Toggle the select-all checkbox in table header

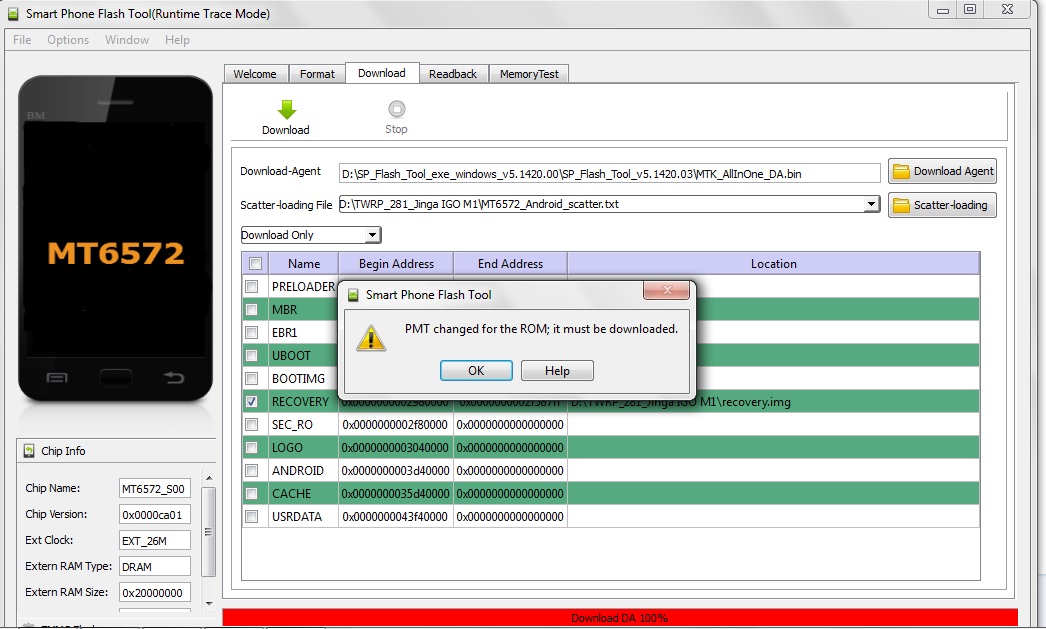coord(255,264)
